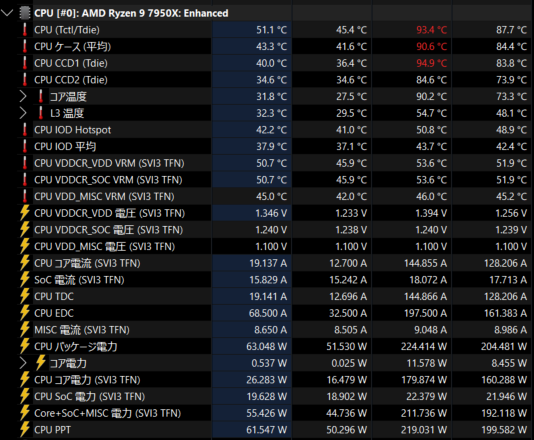This screenshot has width=534, height=440.
Task: Click the 87.7 °C average Tctl/Tdie value
Action: click(511, 30)
